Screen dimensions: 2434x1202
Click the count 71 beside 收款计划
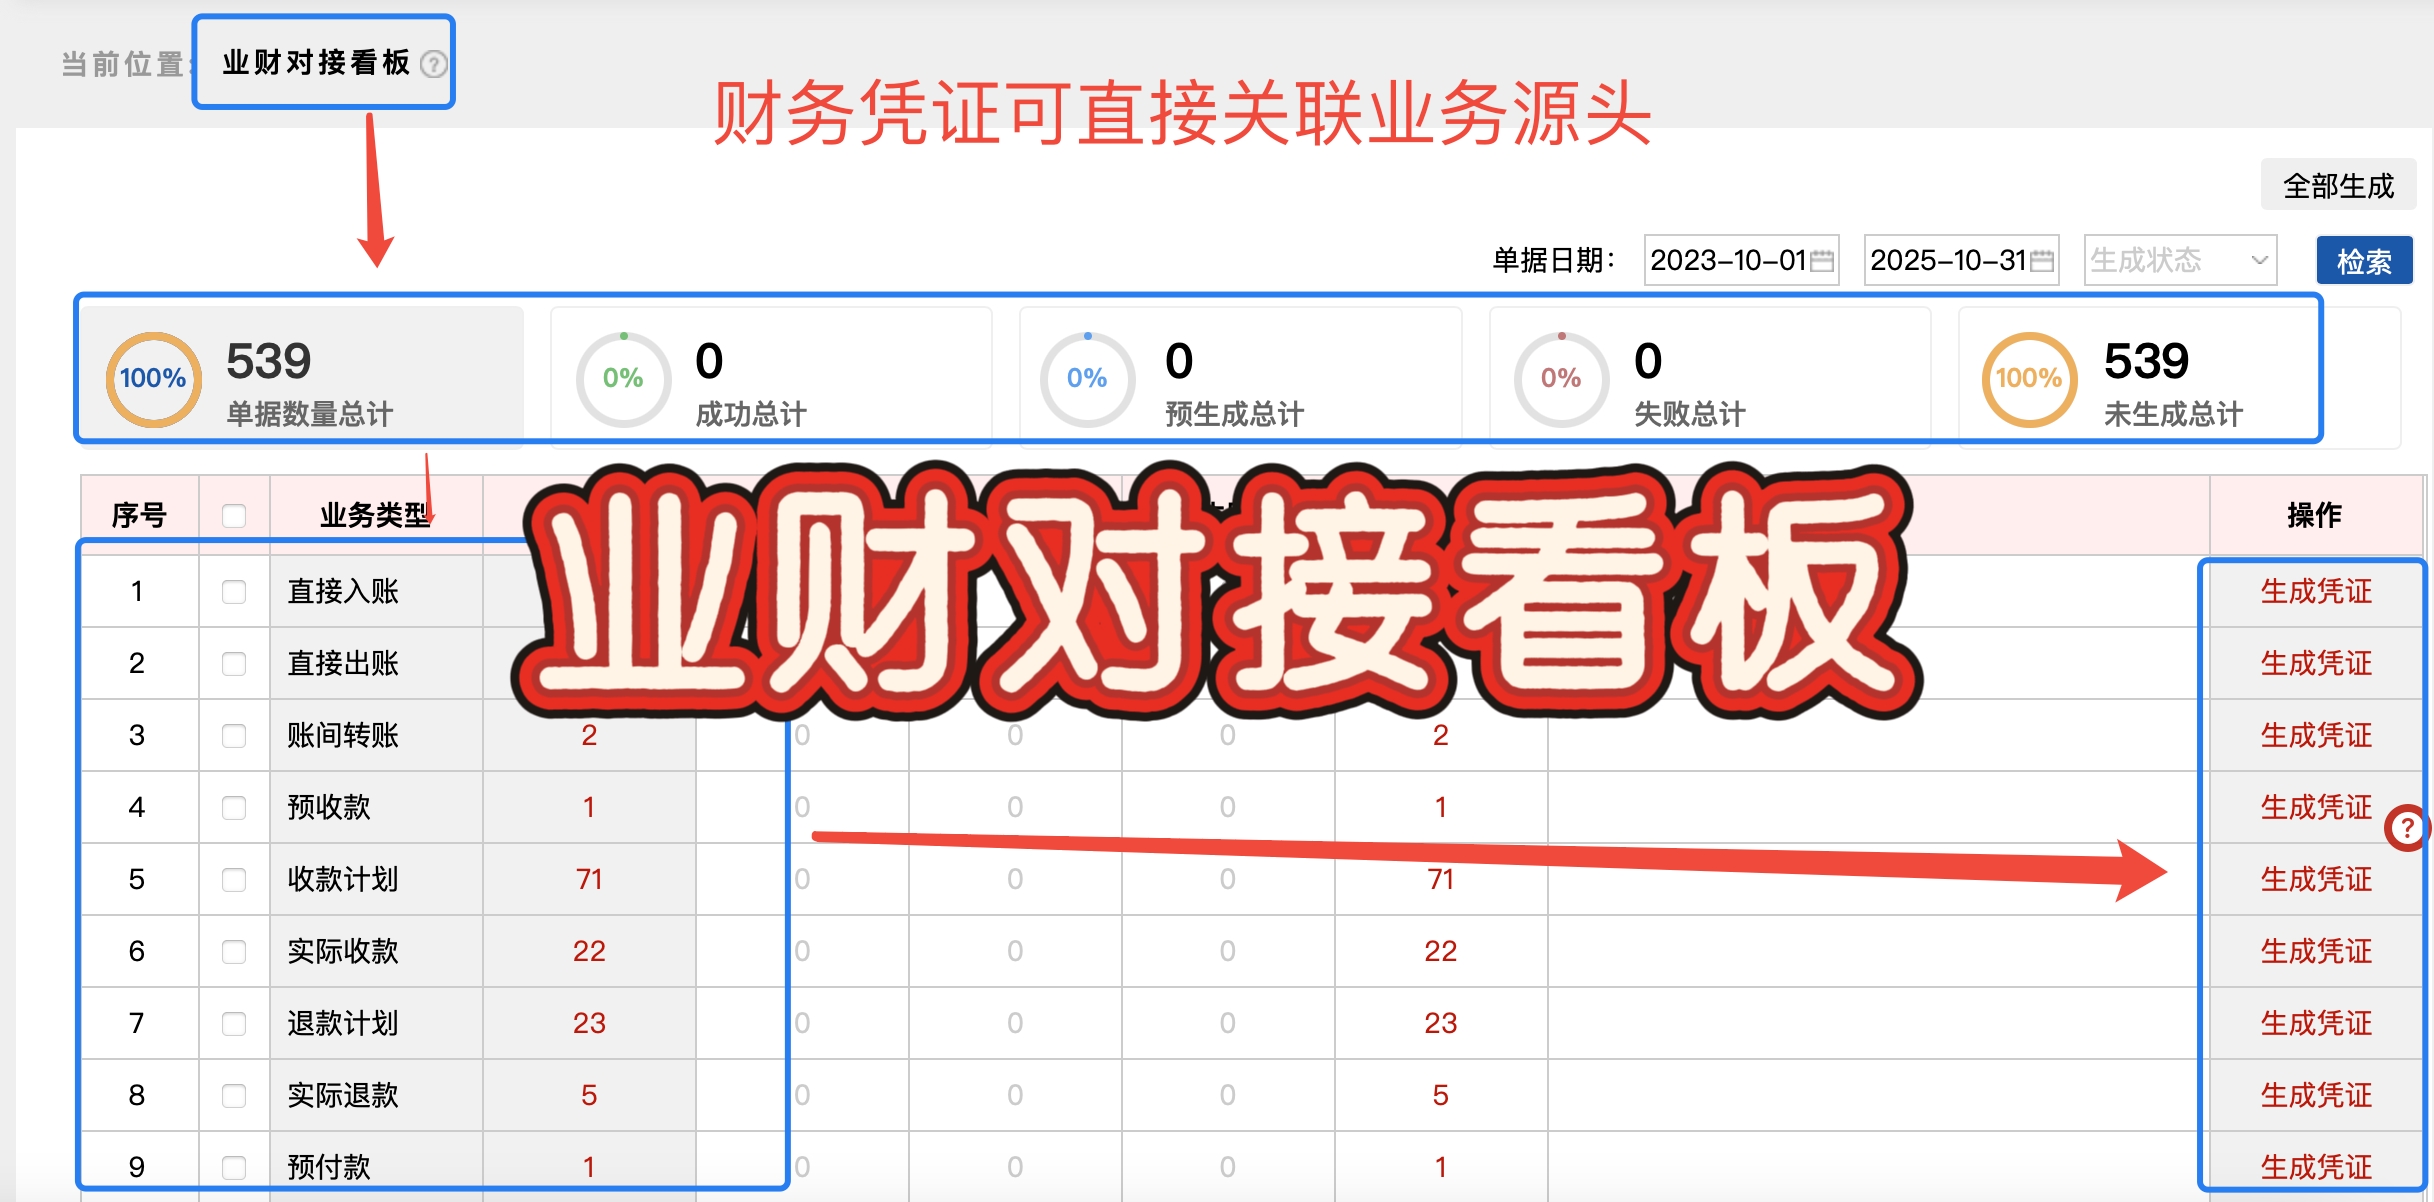click(x=589, y=879)
